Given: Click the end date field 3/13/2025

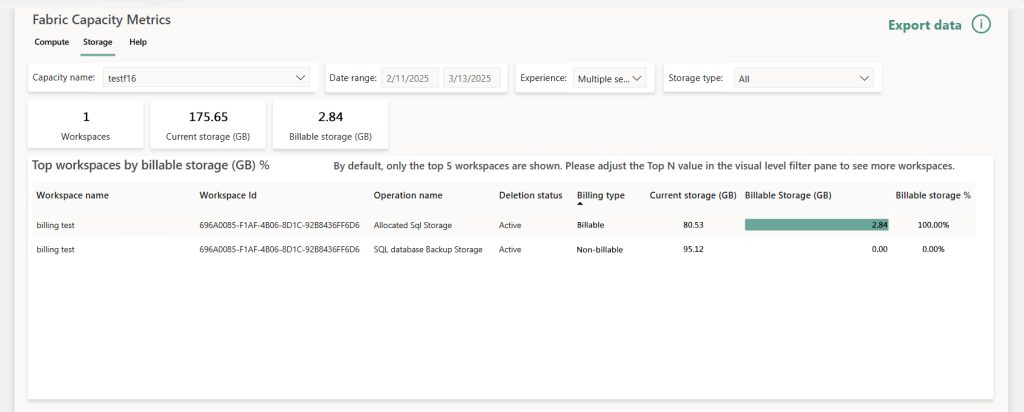Looking at the screenshot, I should click(471, 78).
